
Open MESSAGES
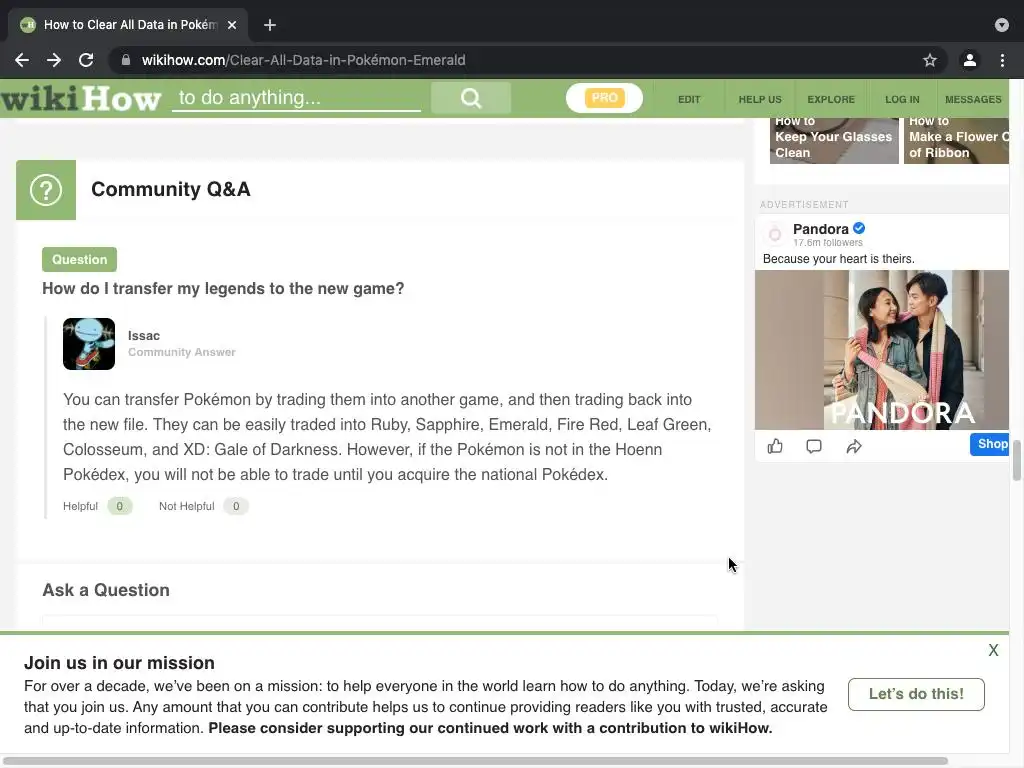click(973, 99)
